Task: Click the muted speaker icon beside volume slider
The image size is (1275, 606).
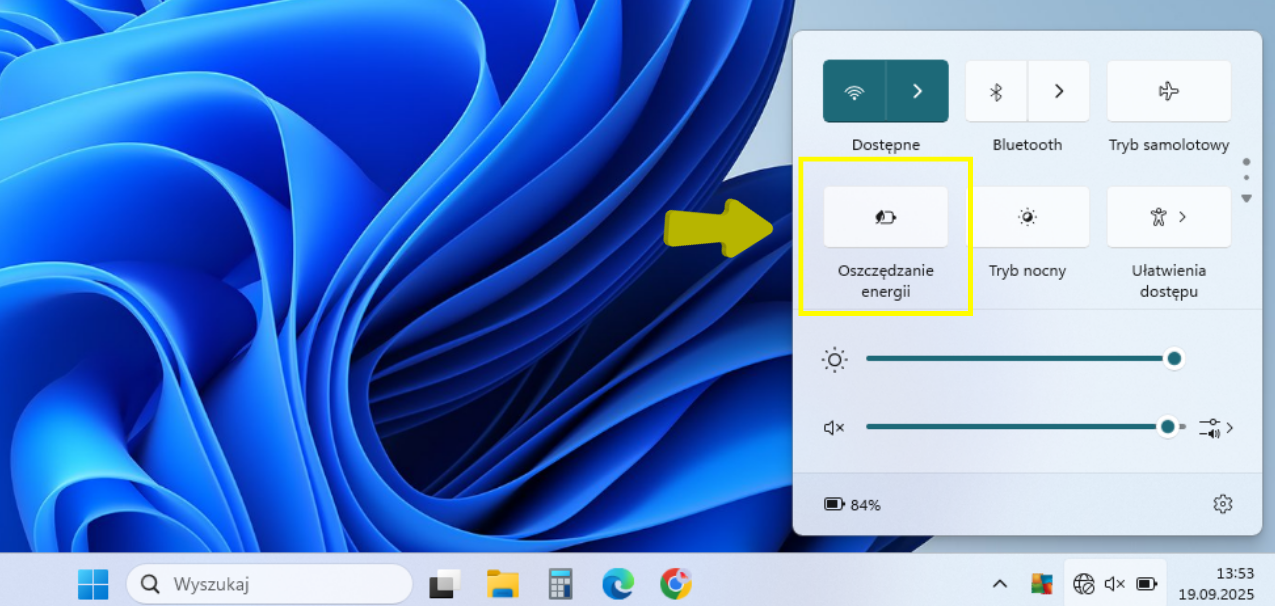Action: click(834, 427)
